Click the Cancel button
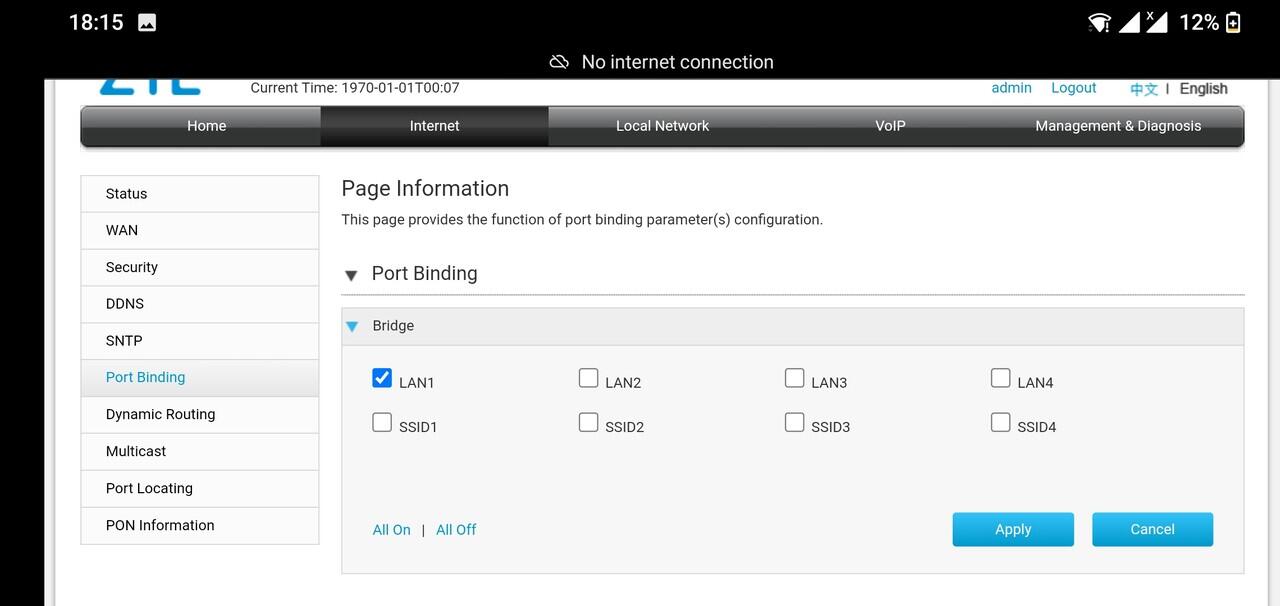Viewport: 1280px width, 606px height. pos(1152,529)
